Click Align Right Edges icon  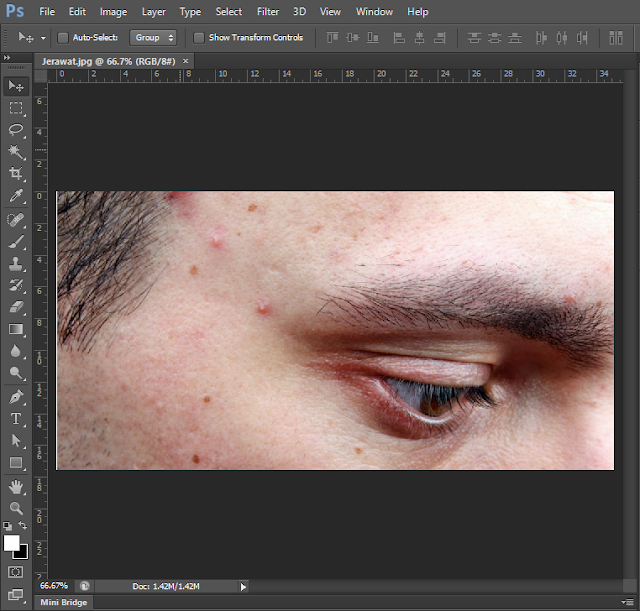point(440,38)
